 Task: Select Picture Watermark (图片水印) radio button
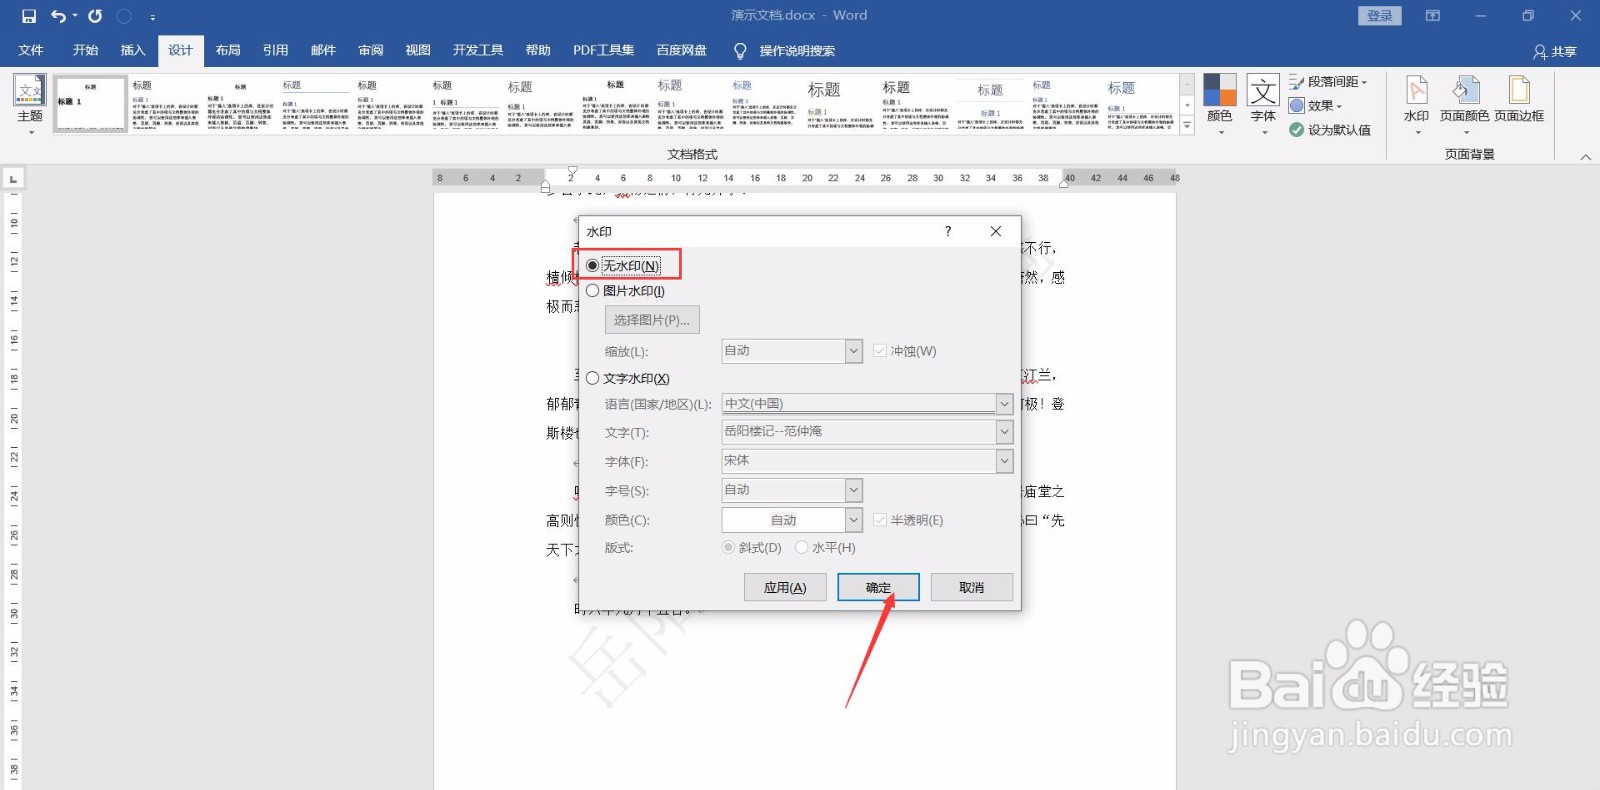(x=593, y=291)
